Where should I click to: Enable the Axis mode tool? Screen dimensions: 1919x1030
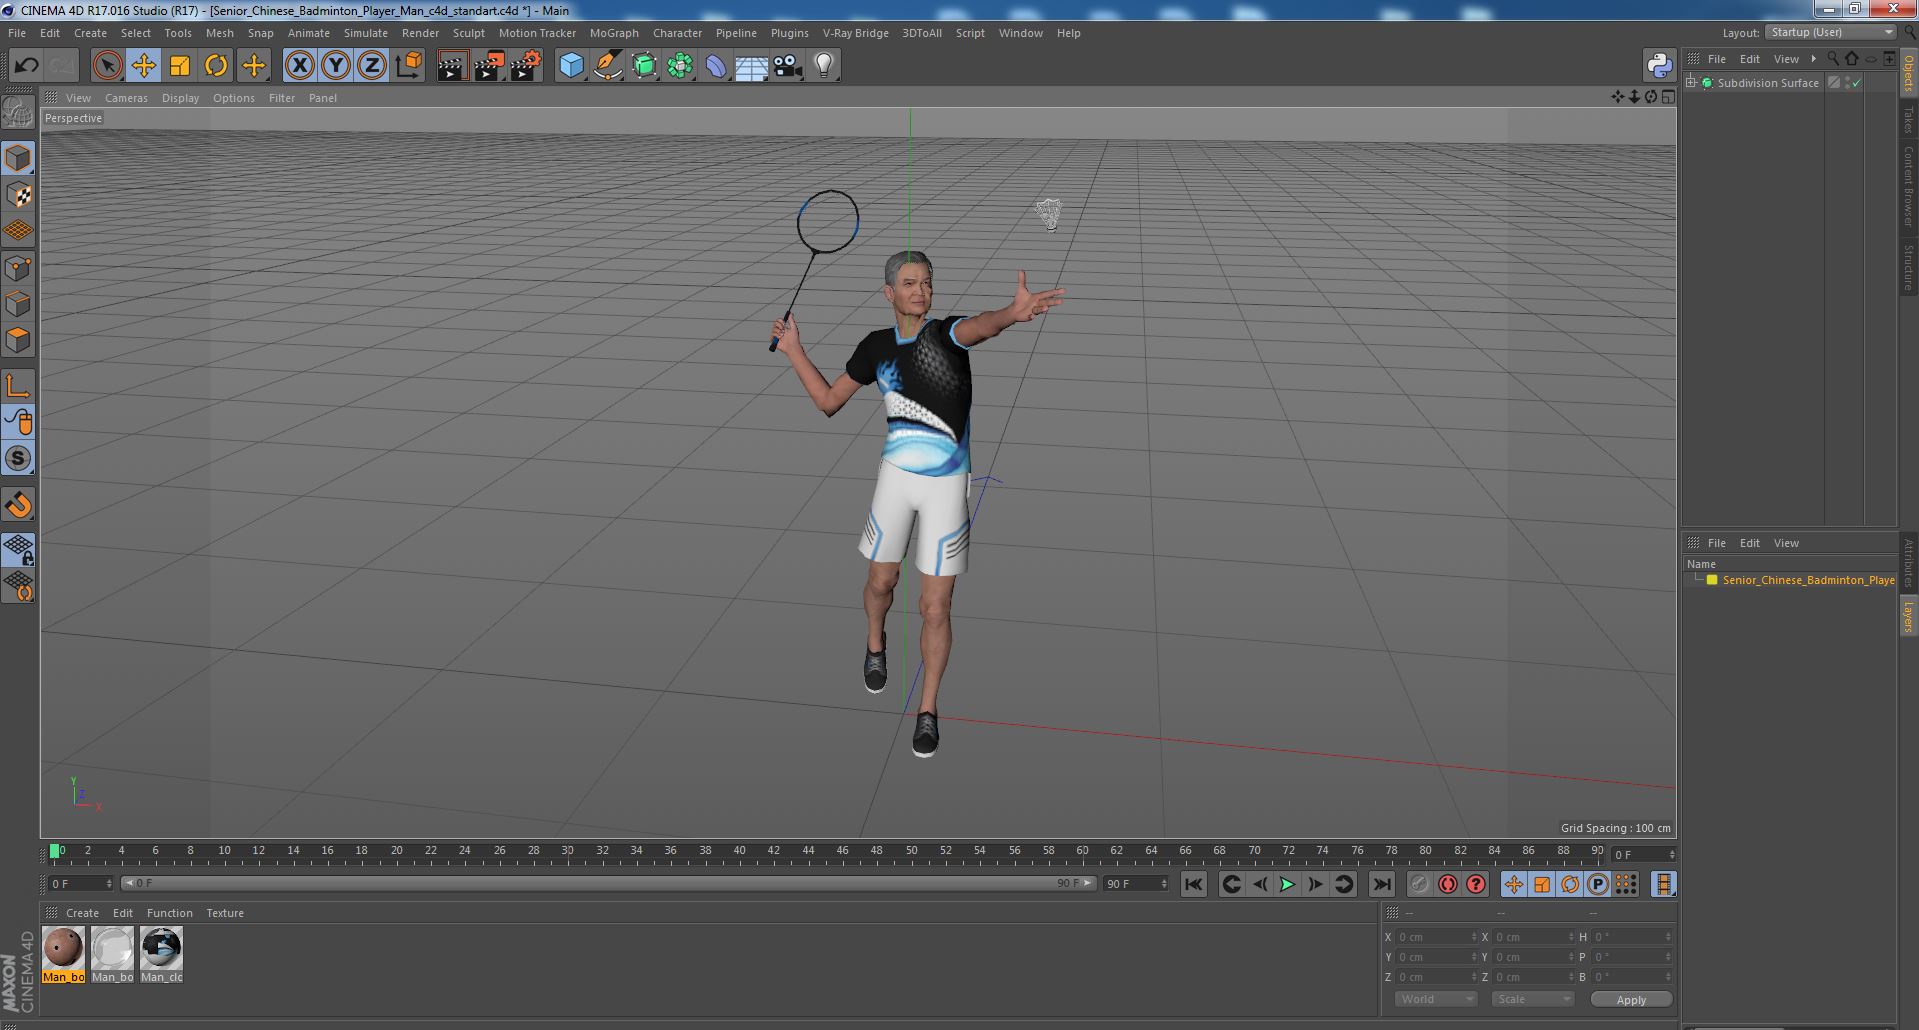[x=18, y=386]
